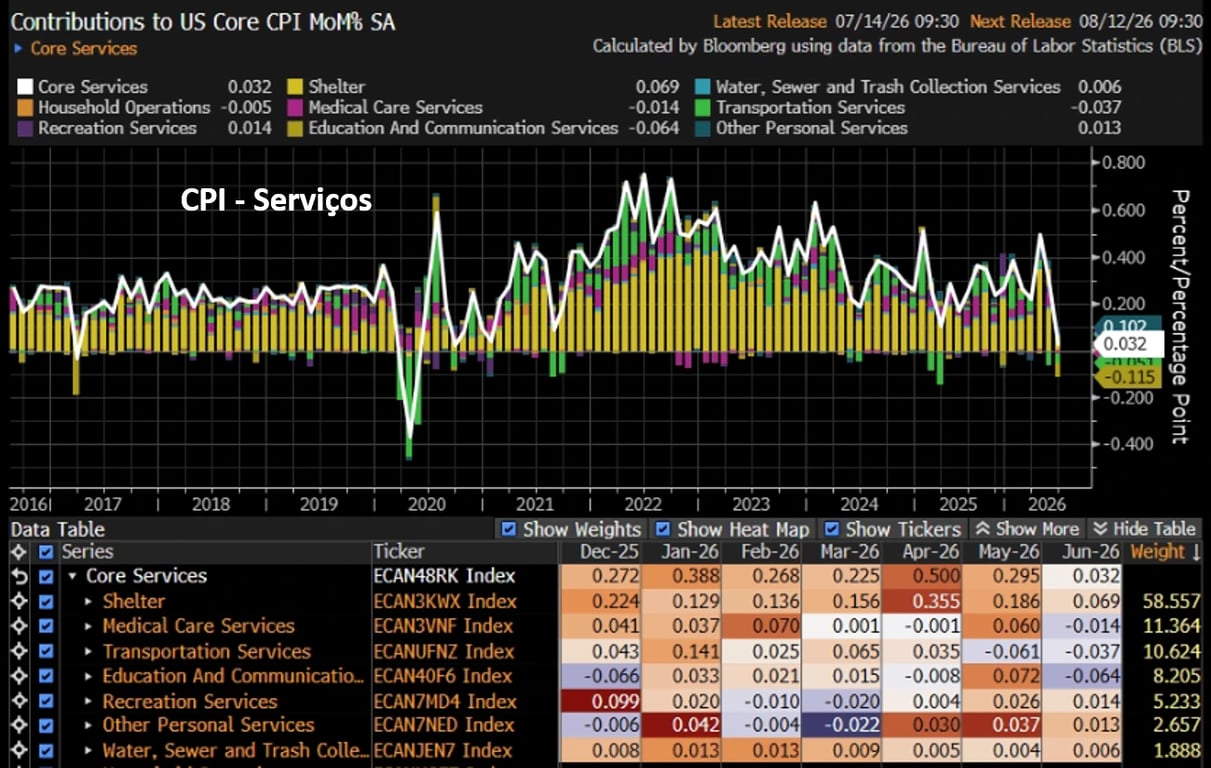Click the white 0.032 chart axis value label
The height and width of the screenshot is (768, 1211).
pyautogui.click(x=1126, y=343)
